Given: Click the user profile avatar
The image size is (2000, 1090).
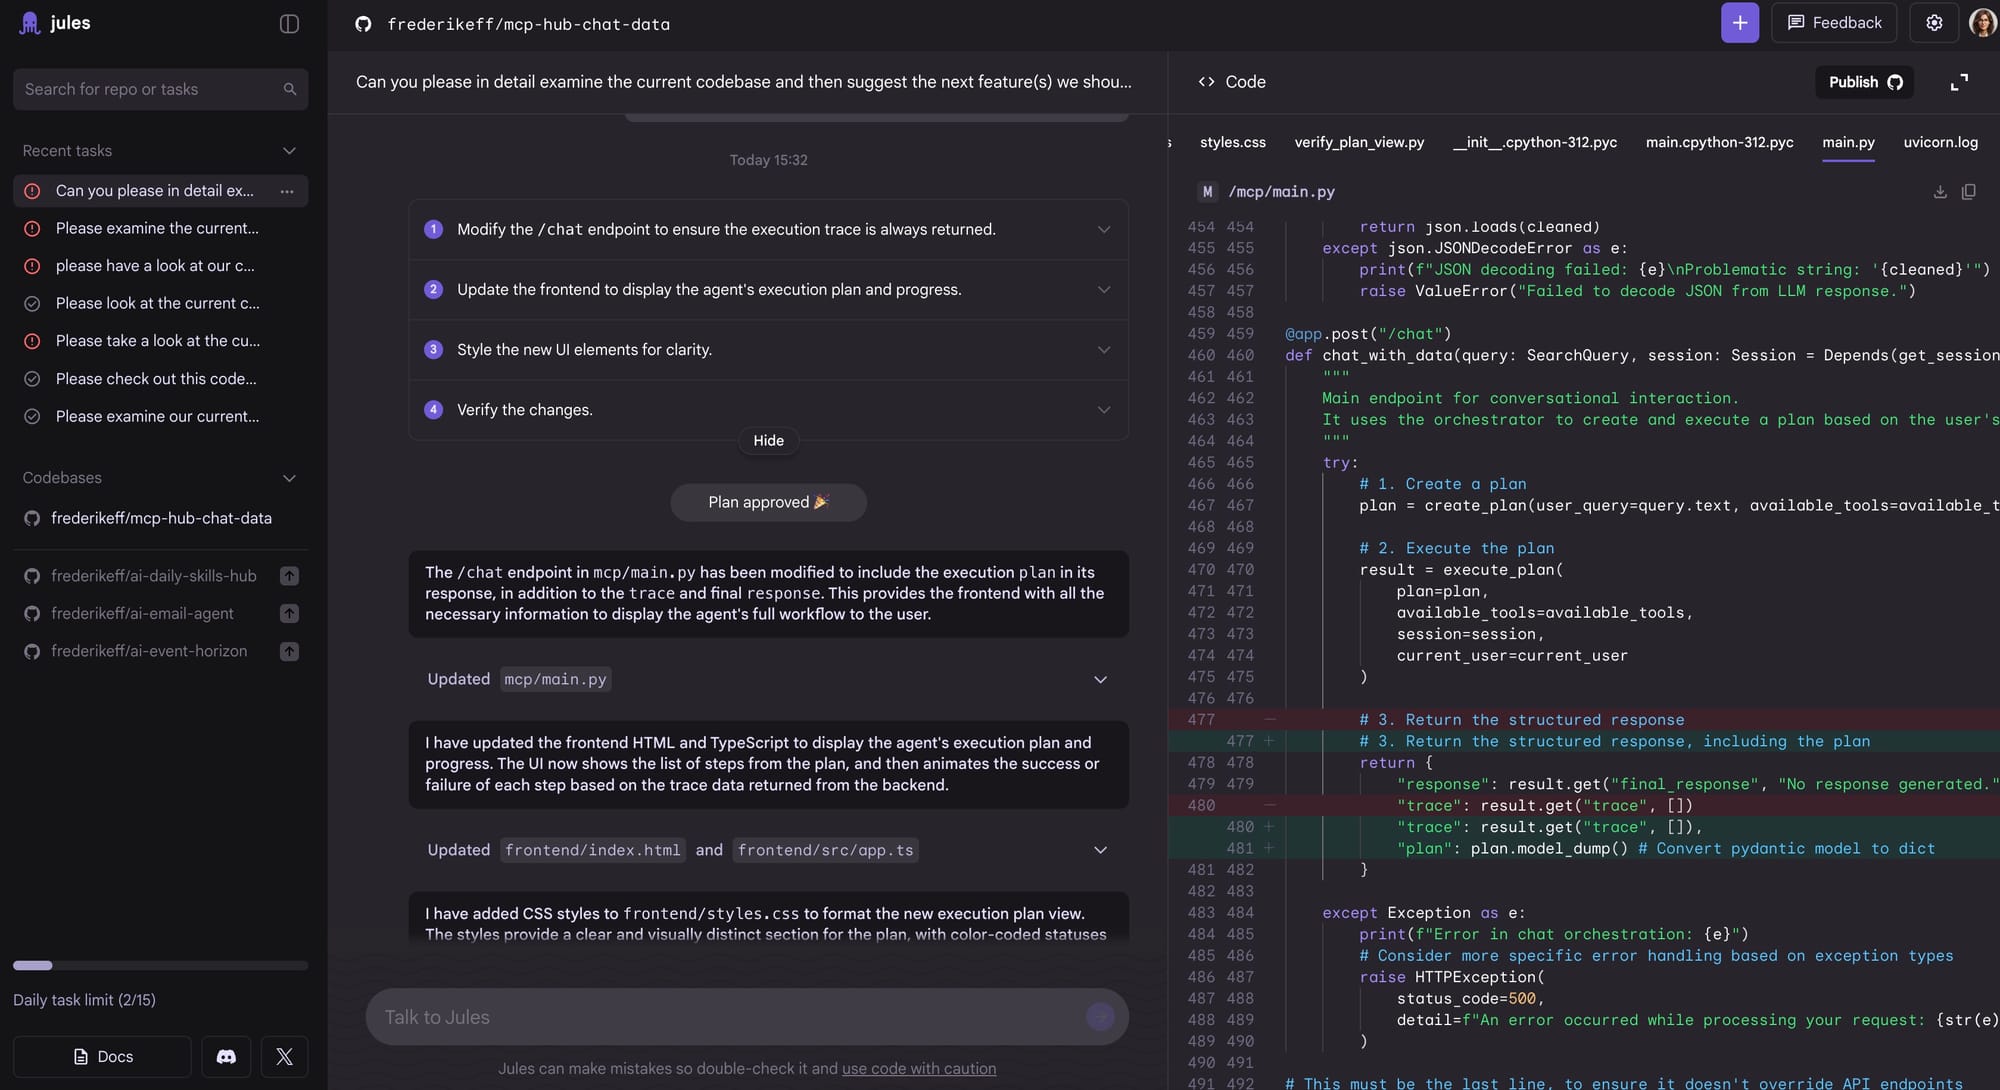Looking at the screenshot, I should pyautogui.click(x=1982, y=23).
